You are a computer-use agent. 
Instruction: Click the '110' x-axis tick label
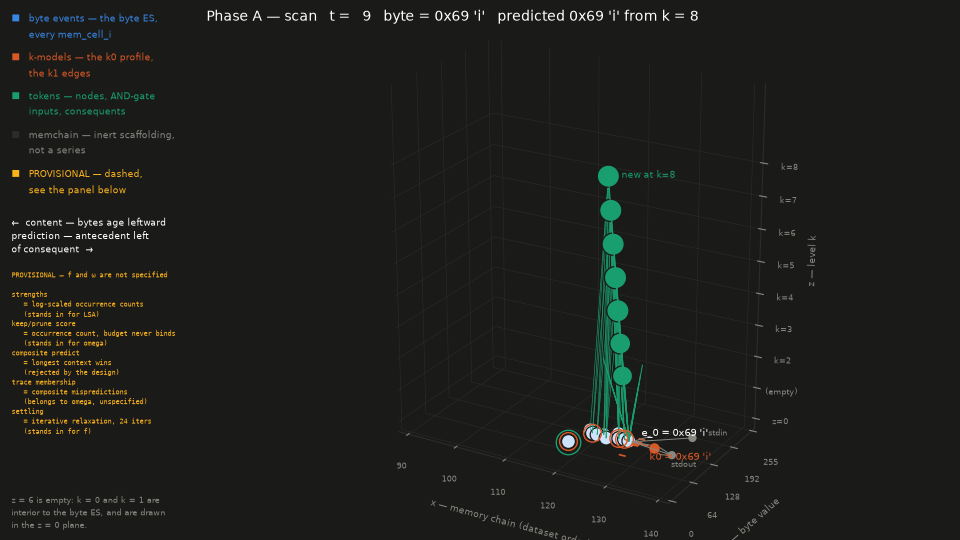[x=498, y=492]
